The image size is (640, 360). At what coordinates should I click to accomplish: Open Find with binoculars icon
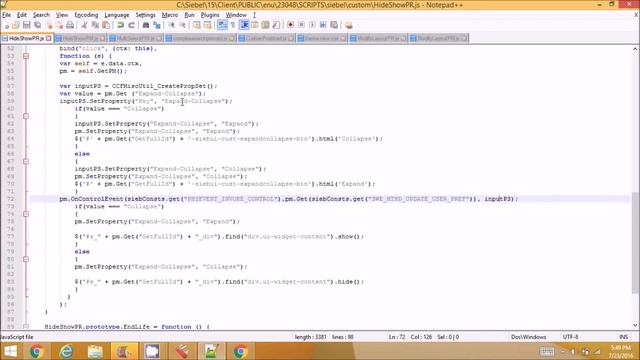point(146,25)
